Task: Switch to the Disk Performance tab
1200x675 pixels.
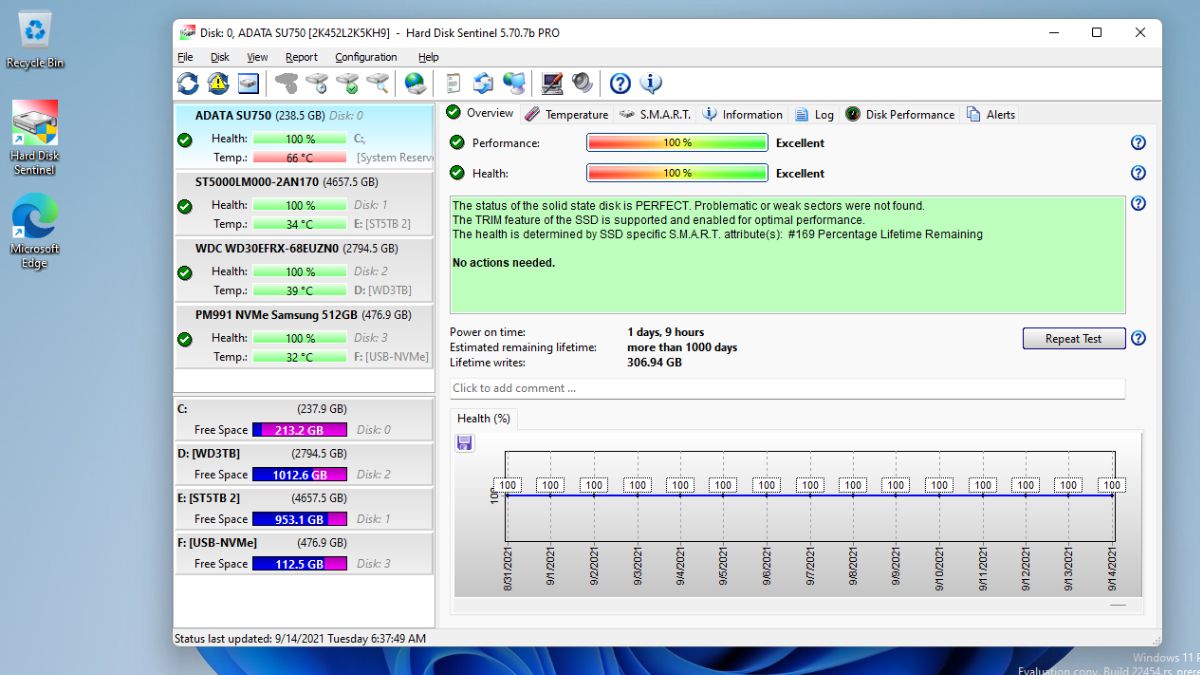Action: click(900, 114)
